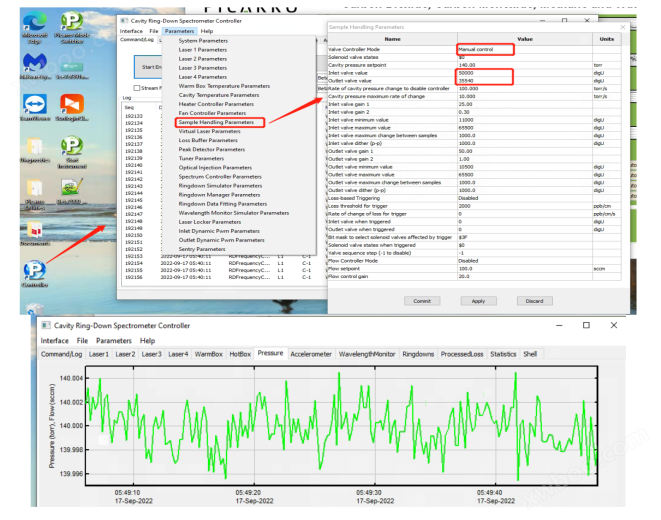Viewport: 661px width, 520px height.
Task: Click the Value column header
Action: pos(525,39)
